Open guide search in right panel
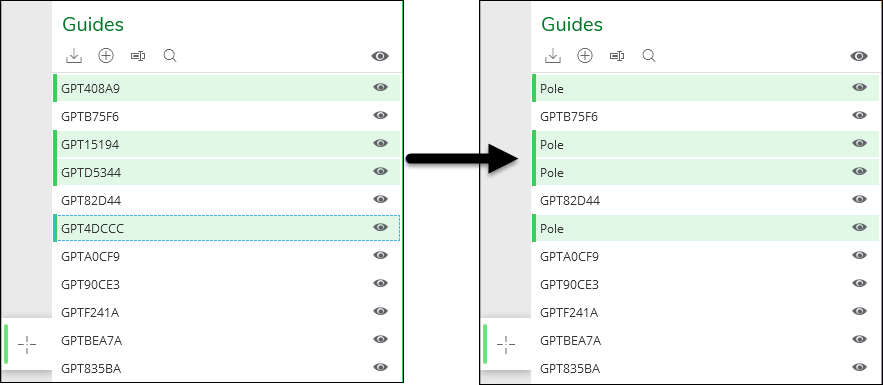This screenshot has height=385, width=883. click(x=649, y=56)
